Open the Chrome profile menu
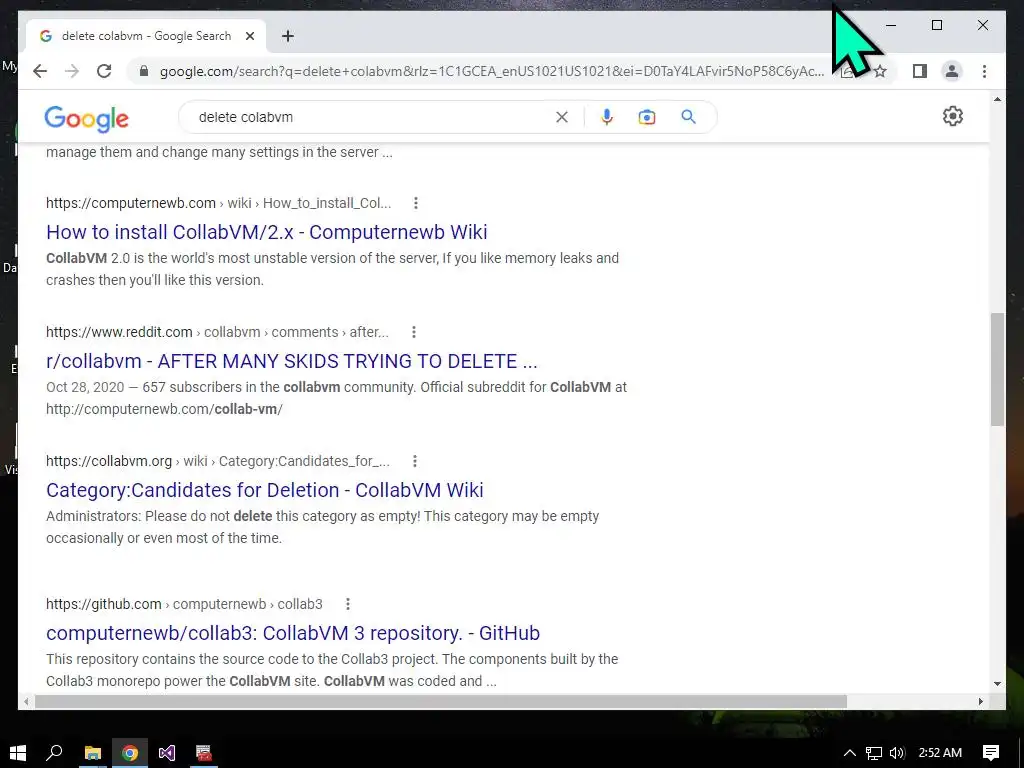The image size is (1024, 768). pyautogui.click(x=952, y=71)
